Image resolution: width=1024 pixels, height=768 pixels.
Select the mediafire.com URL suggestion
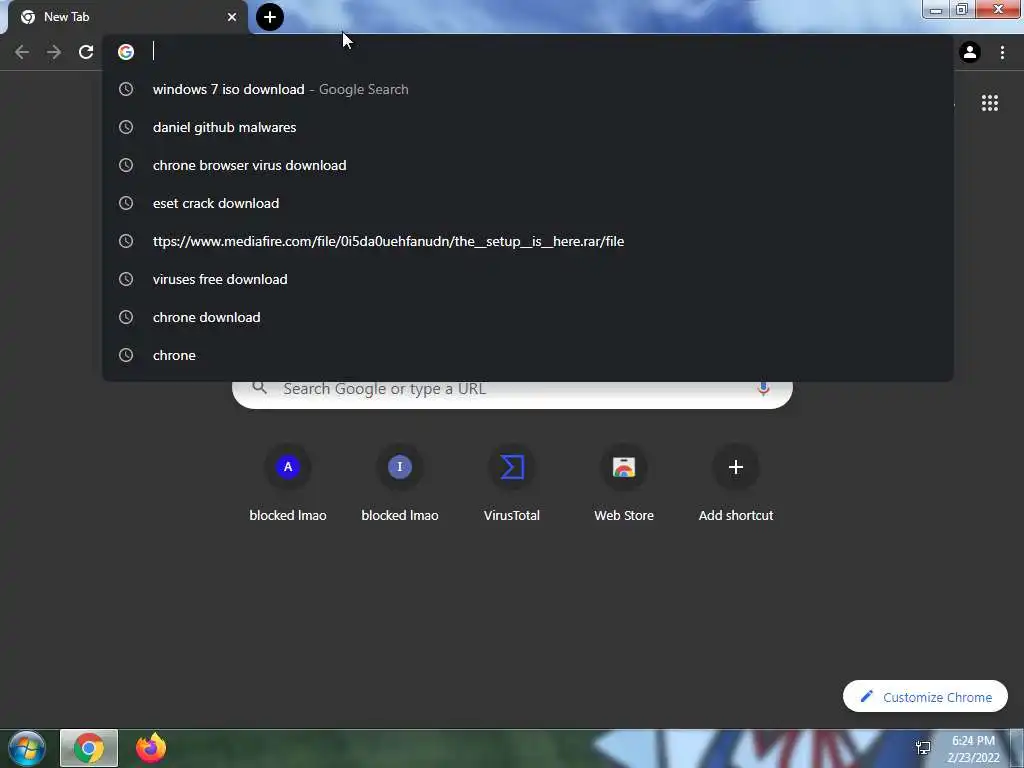point(528,241)
